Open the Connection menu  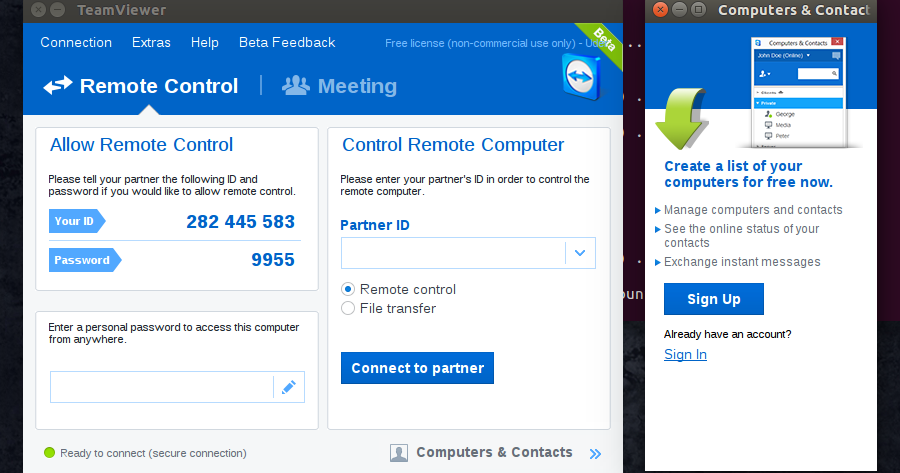pyautogui.click(x=76, y=42)
